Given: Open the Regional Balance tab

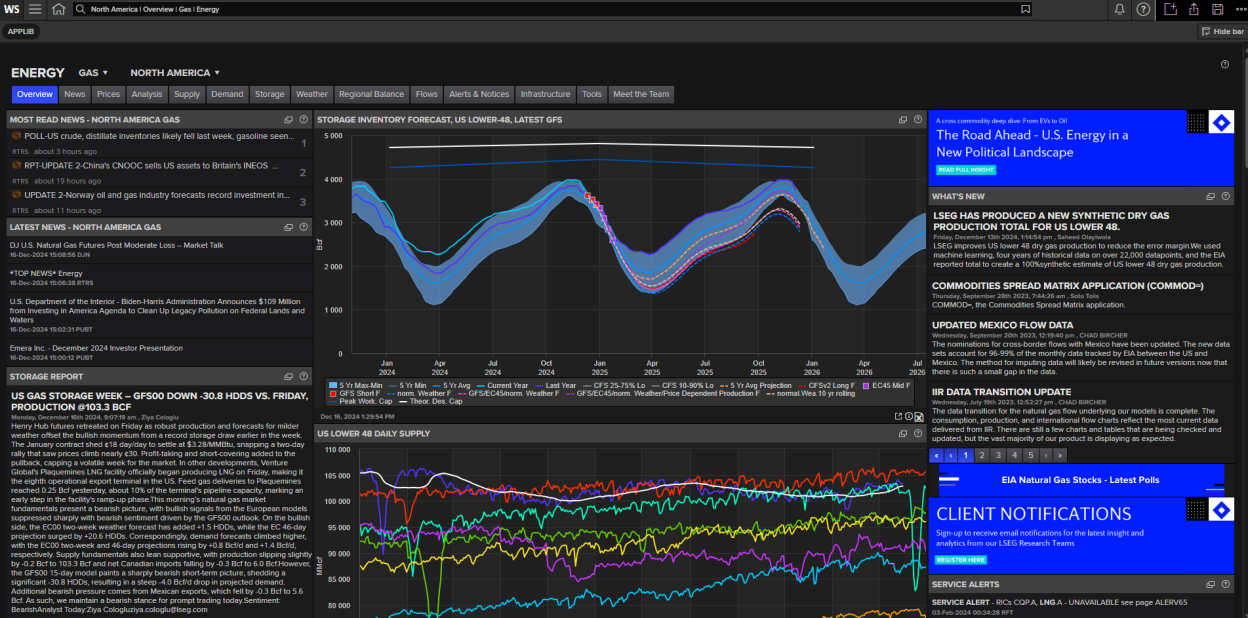Looking at the screenshot, I should [x=371, y=95].
